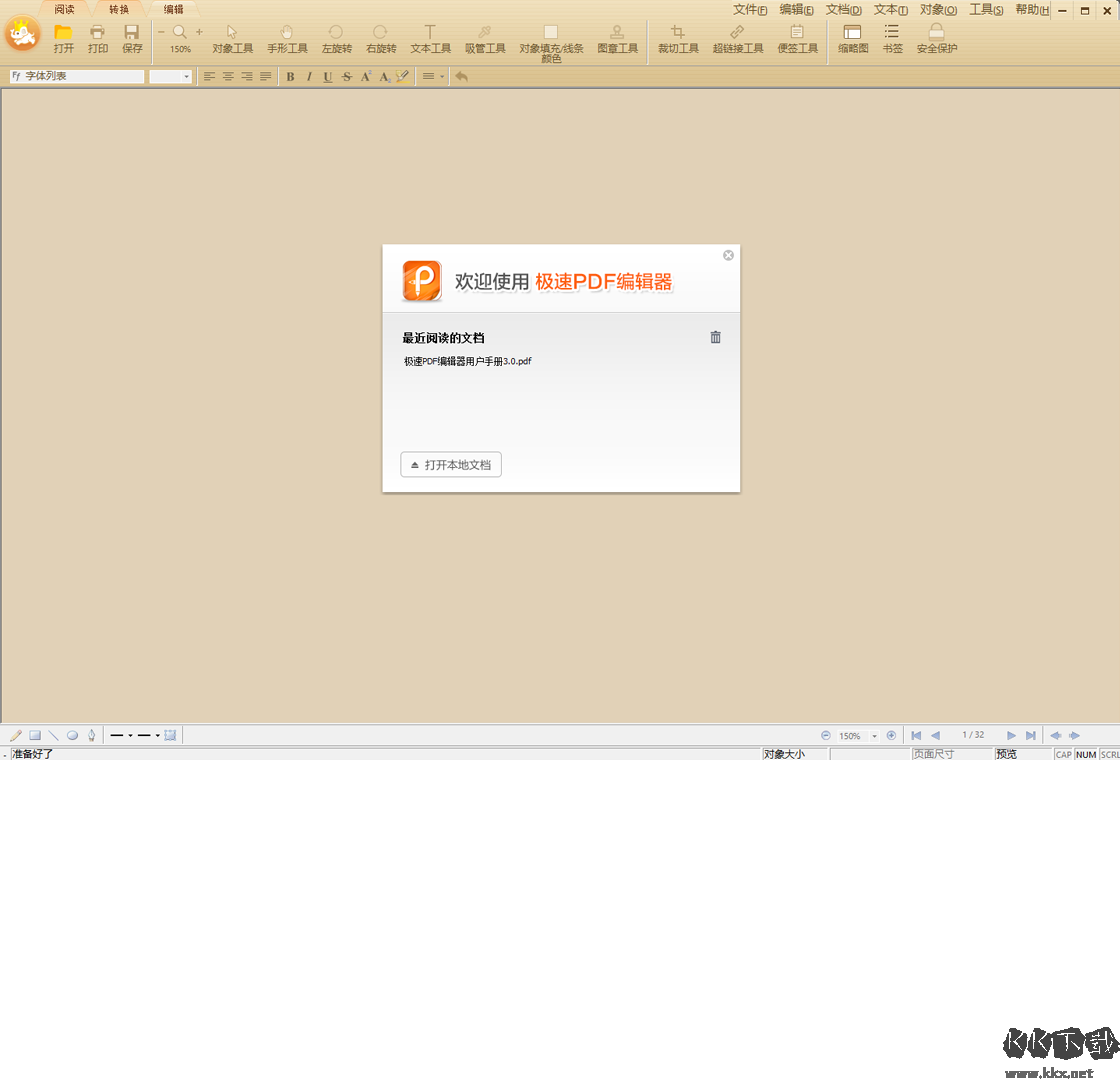Select the 手形工具 hand tool
1120x1080 pixels.
click(x=287, y=39)
